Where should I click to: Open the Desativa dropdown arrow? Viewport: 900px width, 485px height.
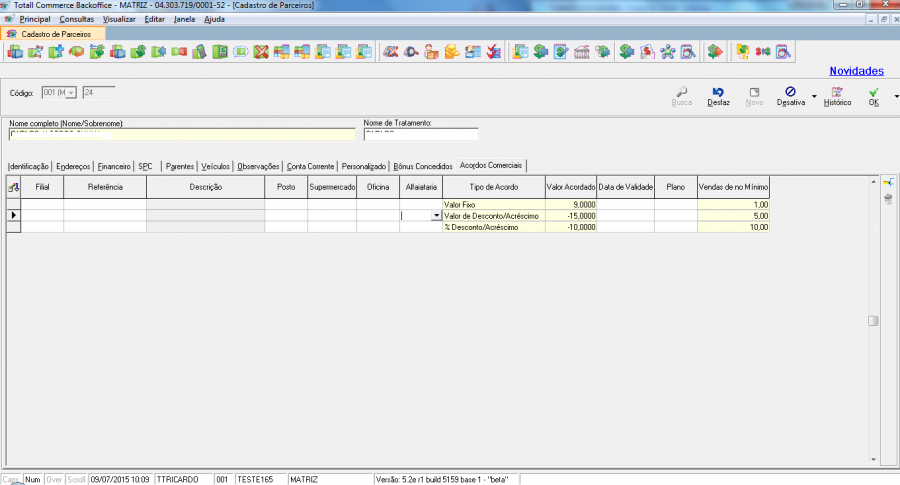pos(813,97)
